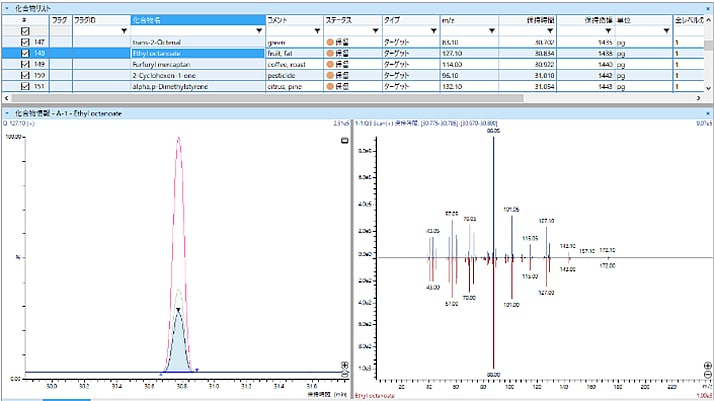The width and height of the screenshot is (714, 401).
Task: Zoom out on the mass spectrum plot
Action: [x=708, y=375]
